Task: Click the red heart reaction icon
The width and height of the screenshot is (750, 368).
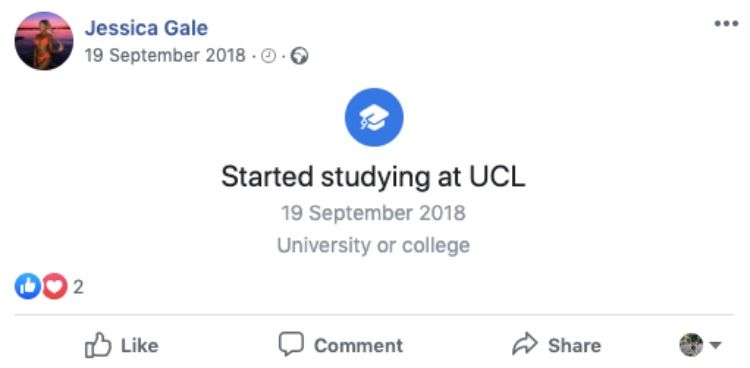Action: click(x=55, y=286)
